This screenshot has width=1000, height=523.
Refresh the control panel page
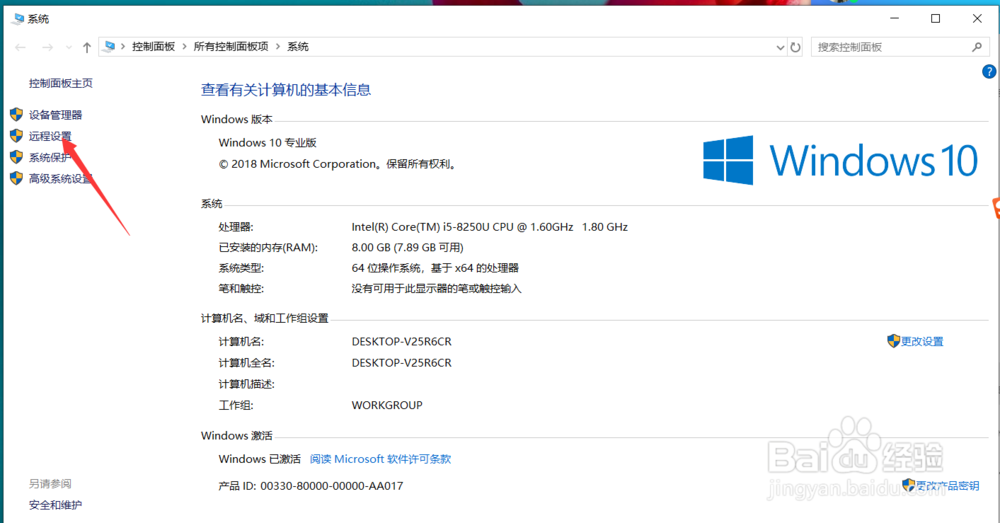tap(795, 47)
